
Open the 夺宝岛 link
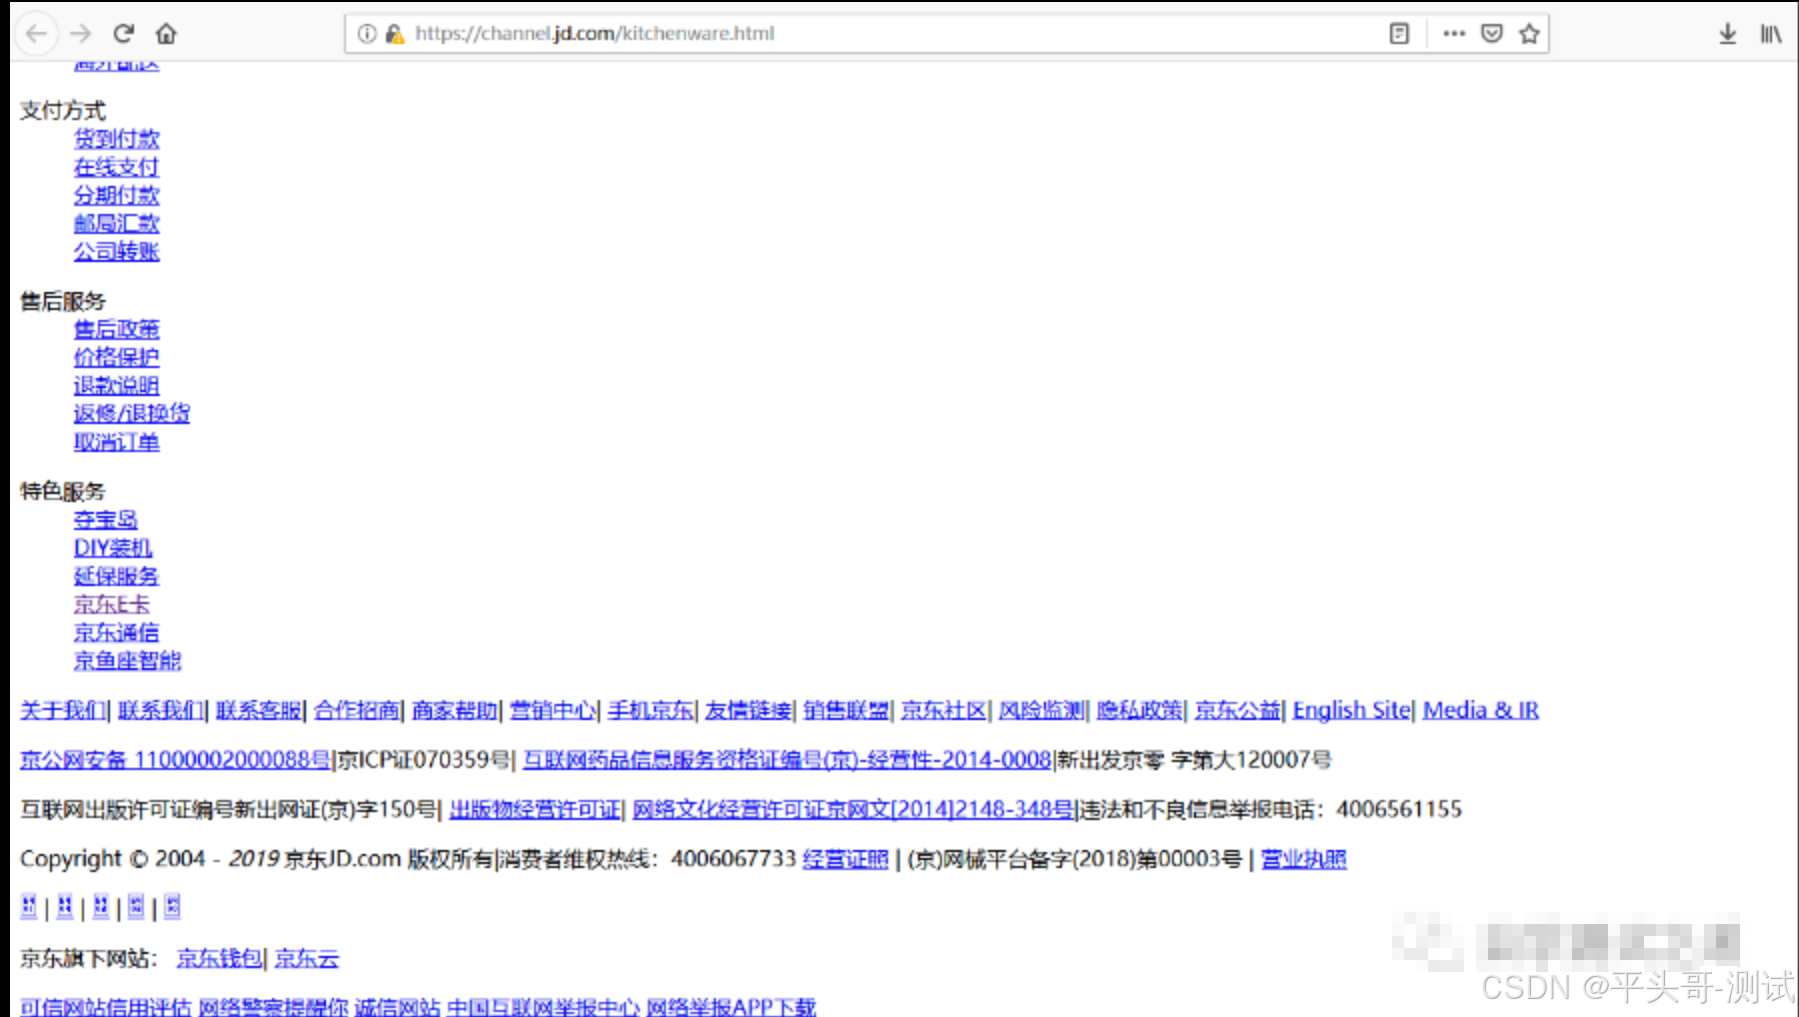pyautogui.click(x=105, y=520)
